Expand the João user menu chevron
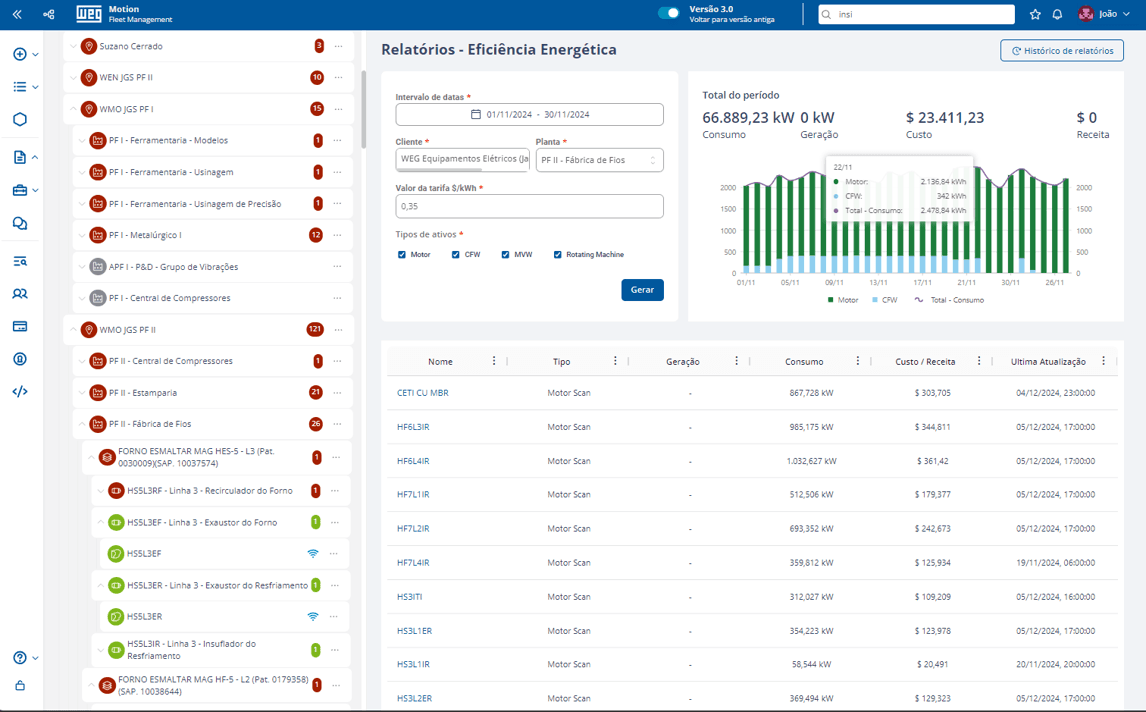Screen dimensions: 1146x712 click(1126, 14)
